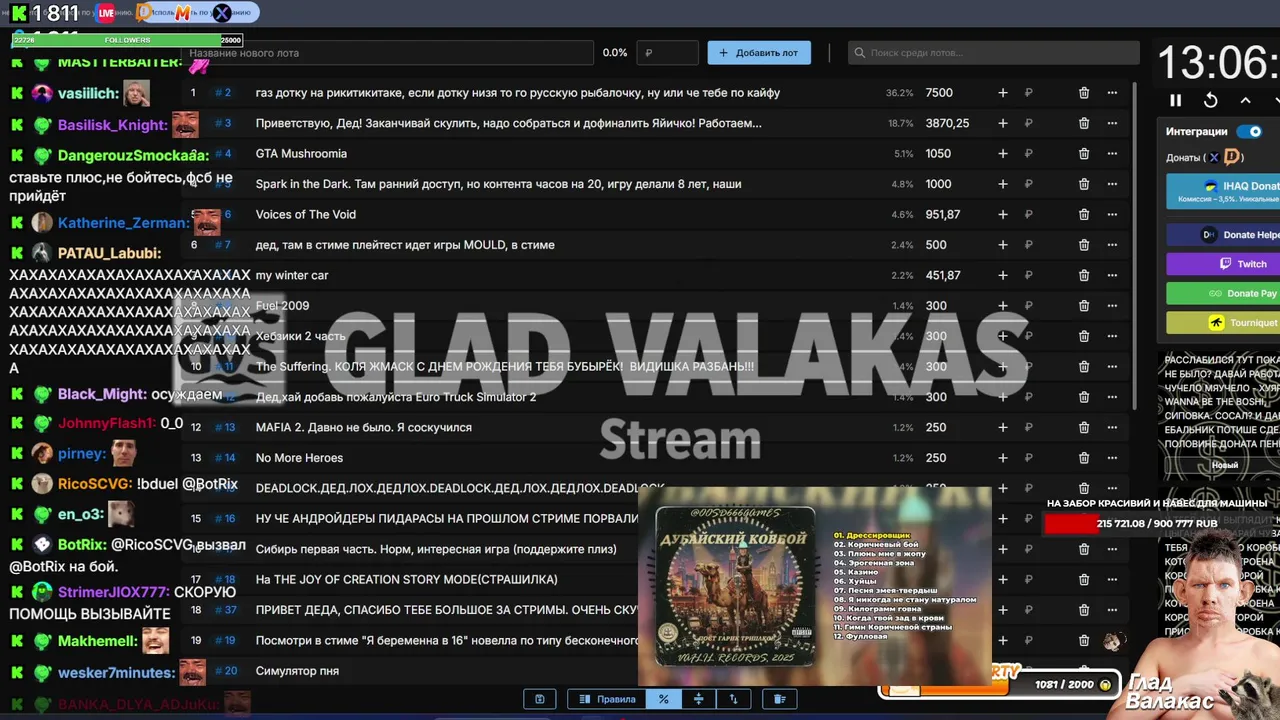Open more options for Spark in the Dark

[1112, 184]
